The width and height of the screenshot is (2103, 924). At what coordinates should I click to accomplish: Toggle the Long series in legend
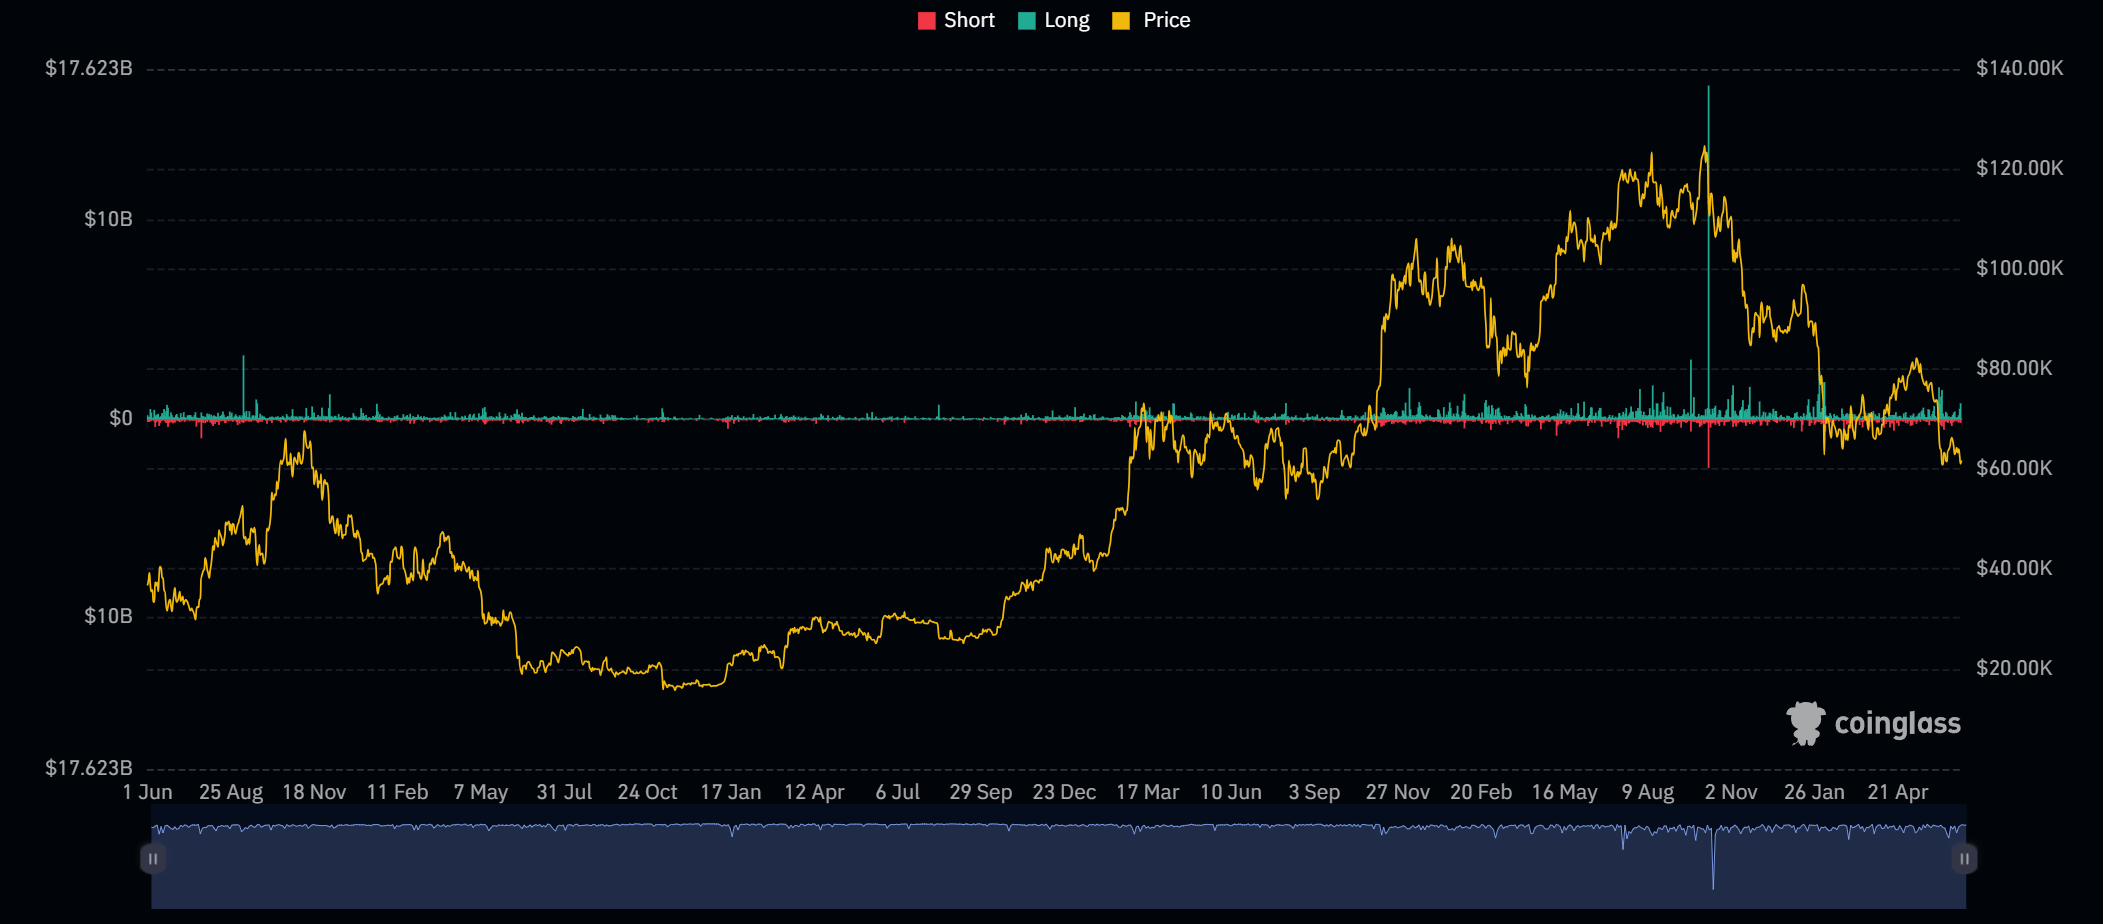point(1054,20)
